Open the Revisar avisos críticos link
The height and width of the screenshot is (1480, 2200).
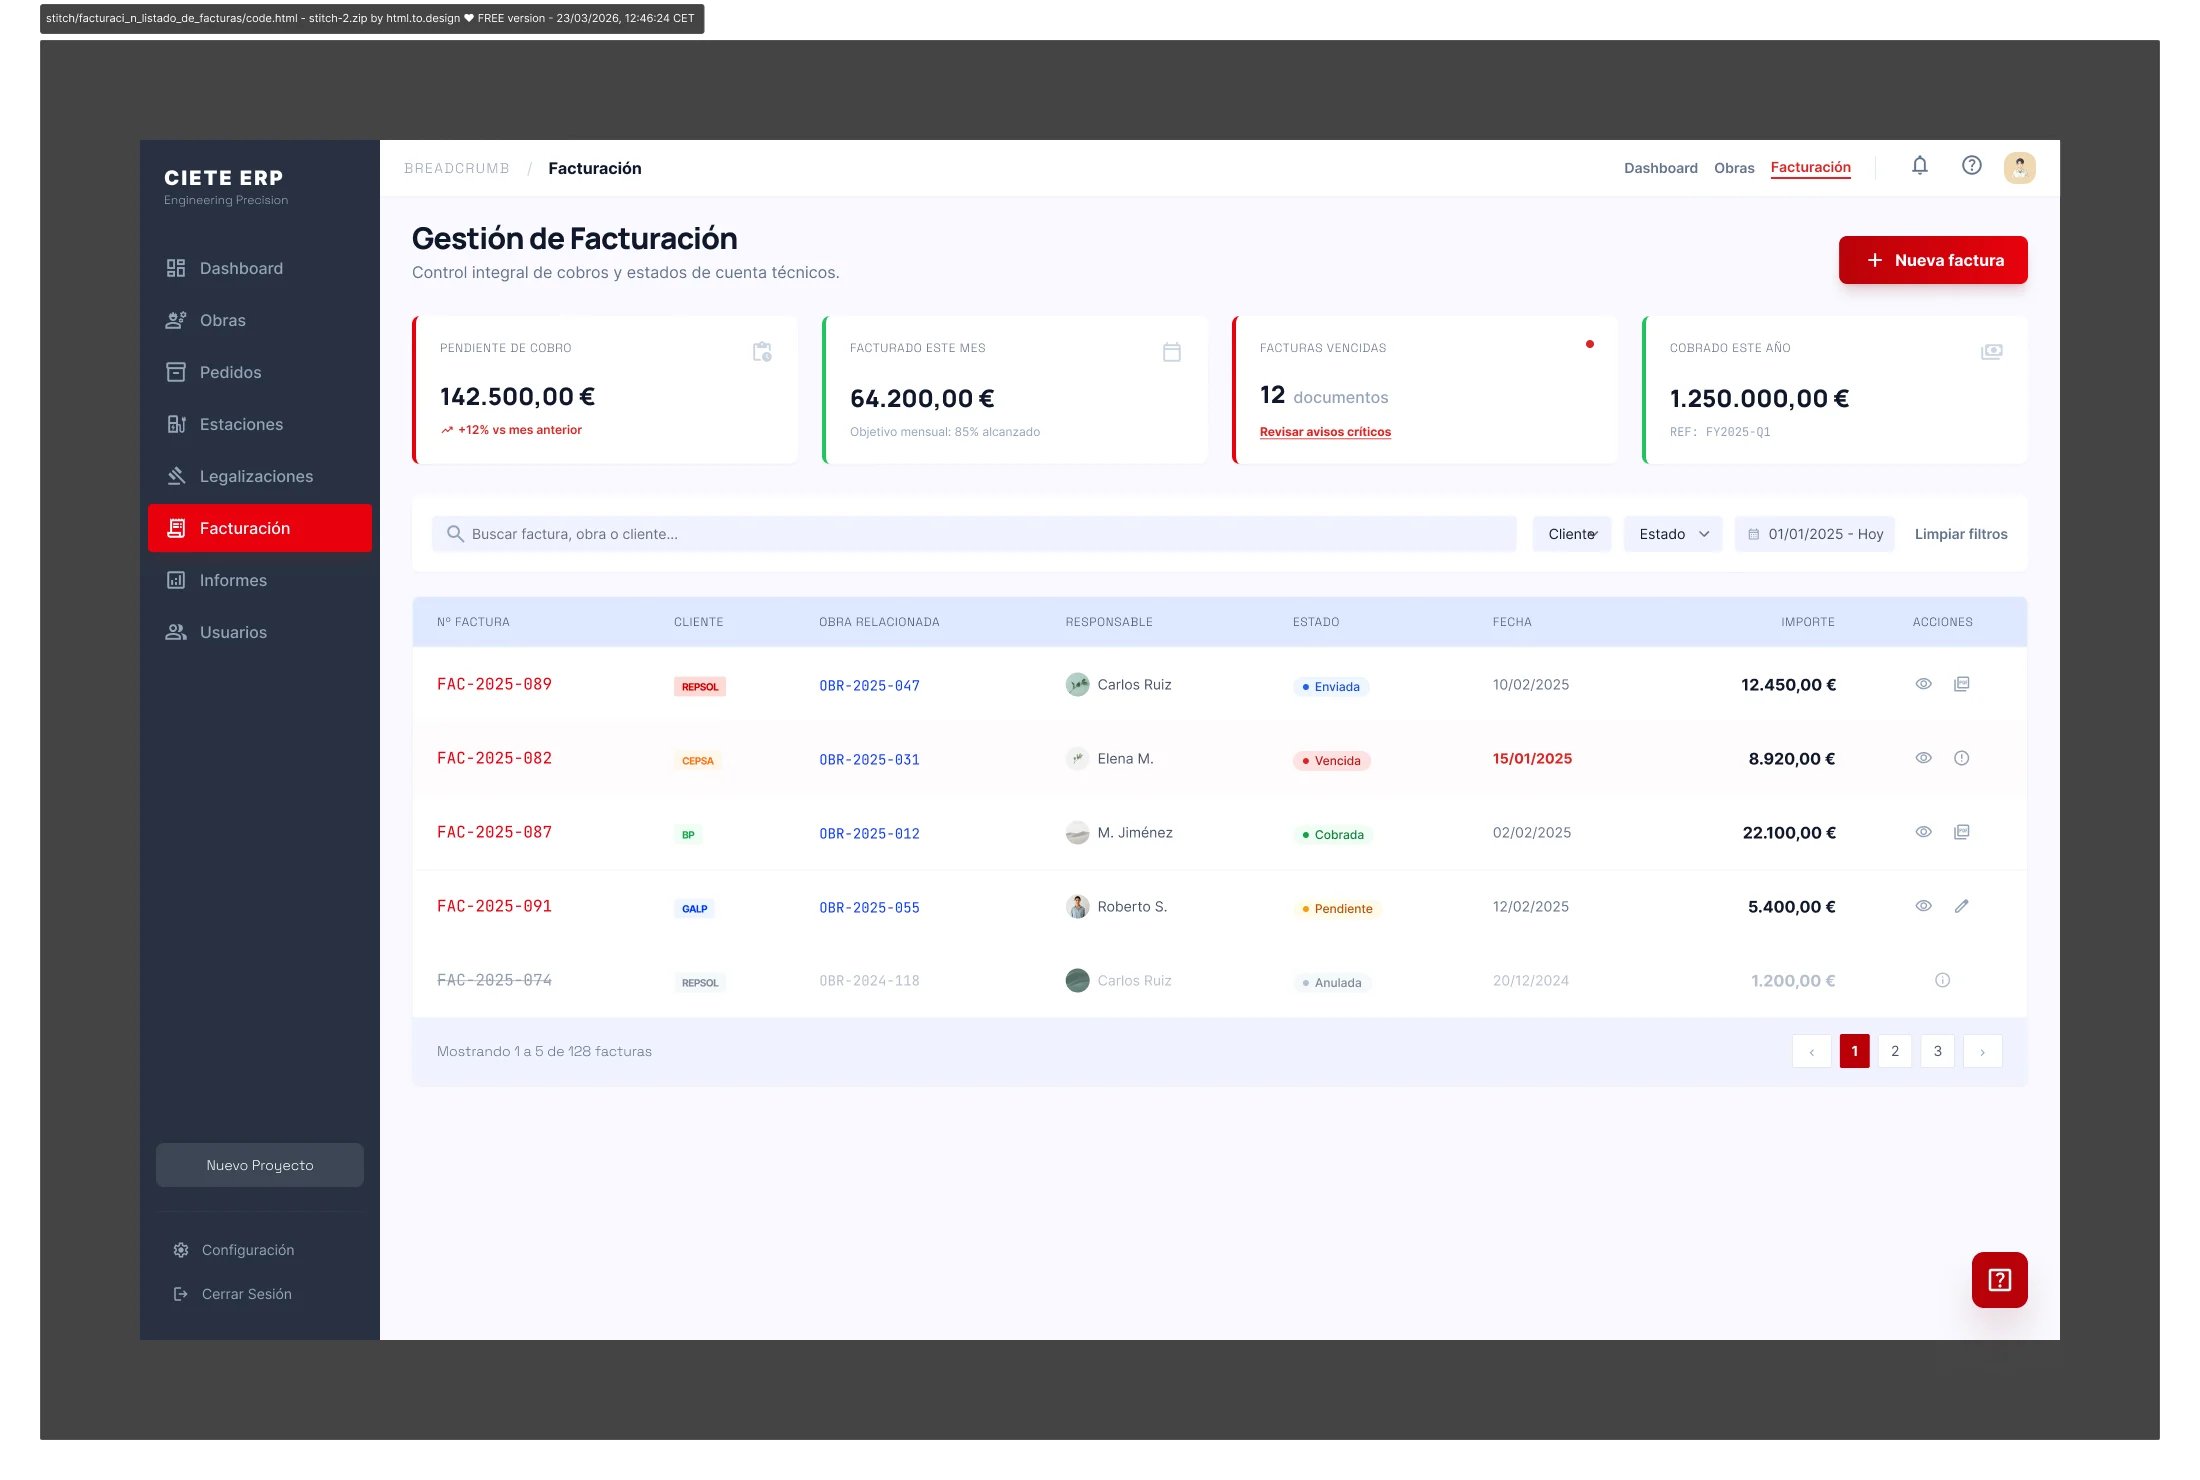tap(1324, 431)
